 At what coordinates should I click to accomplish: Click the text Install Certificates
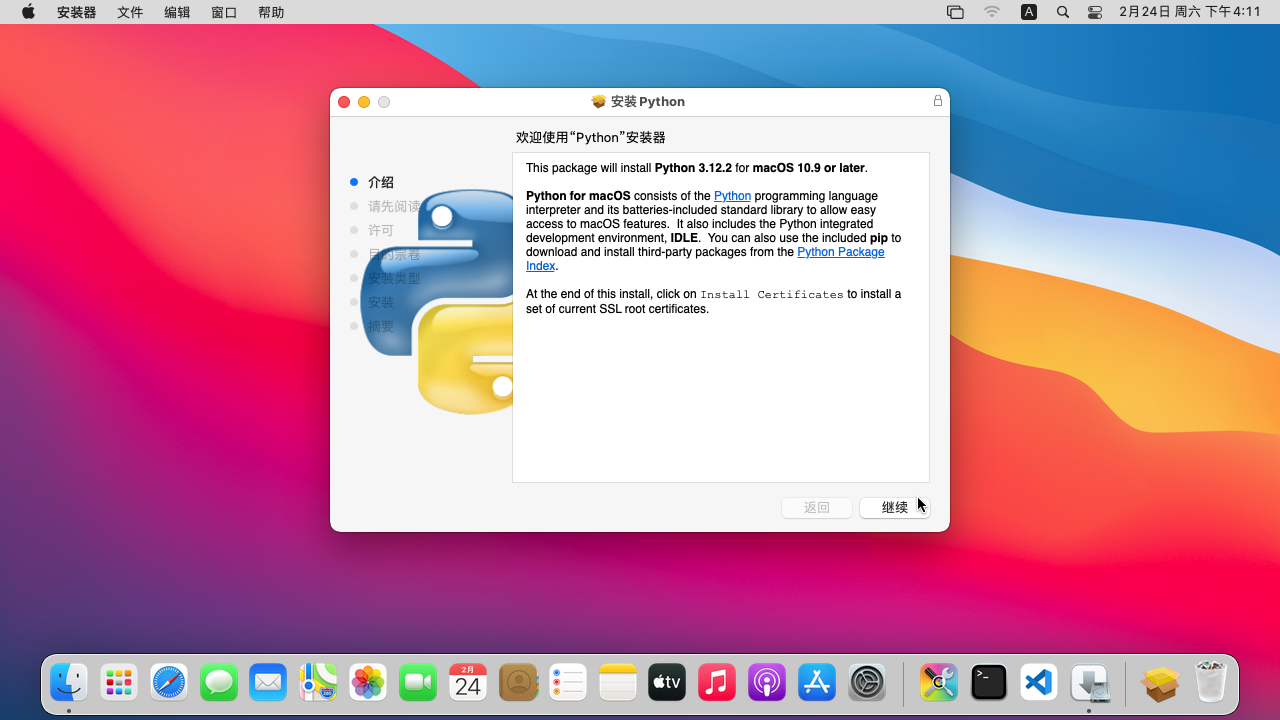pos(772,294)
